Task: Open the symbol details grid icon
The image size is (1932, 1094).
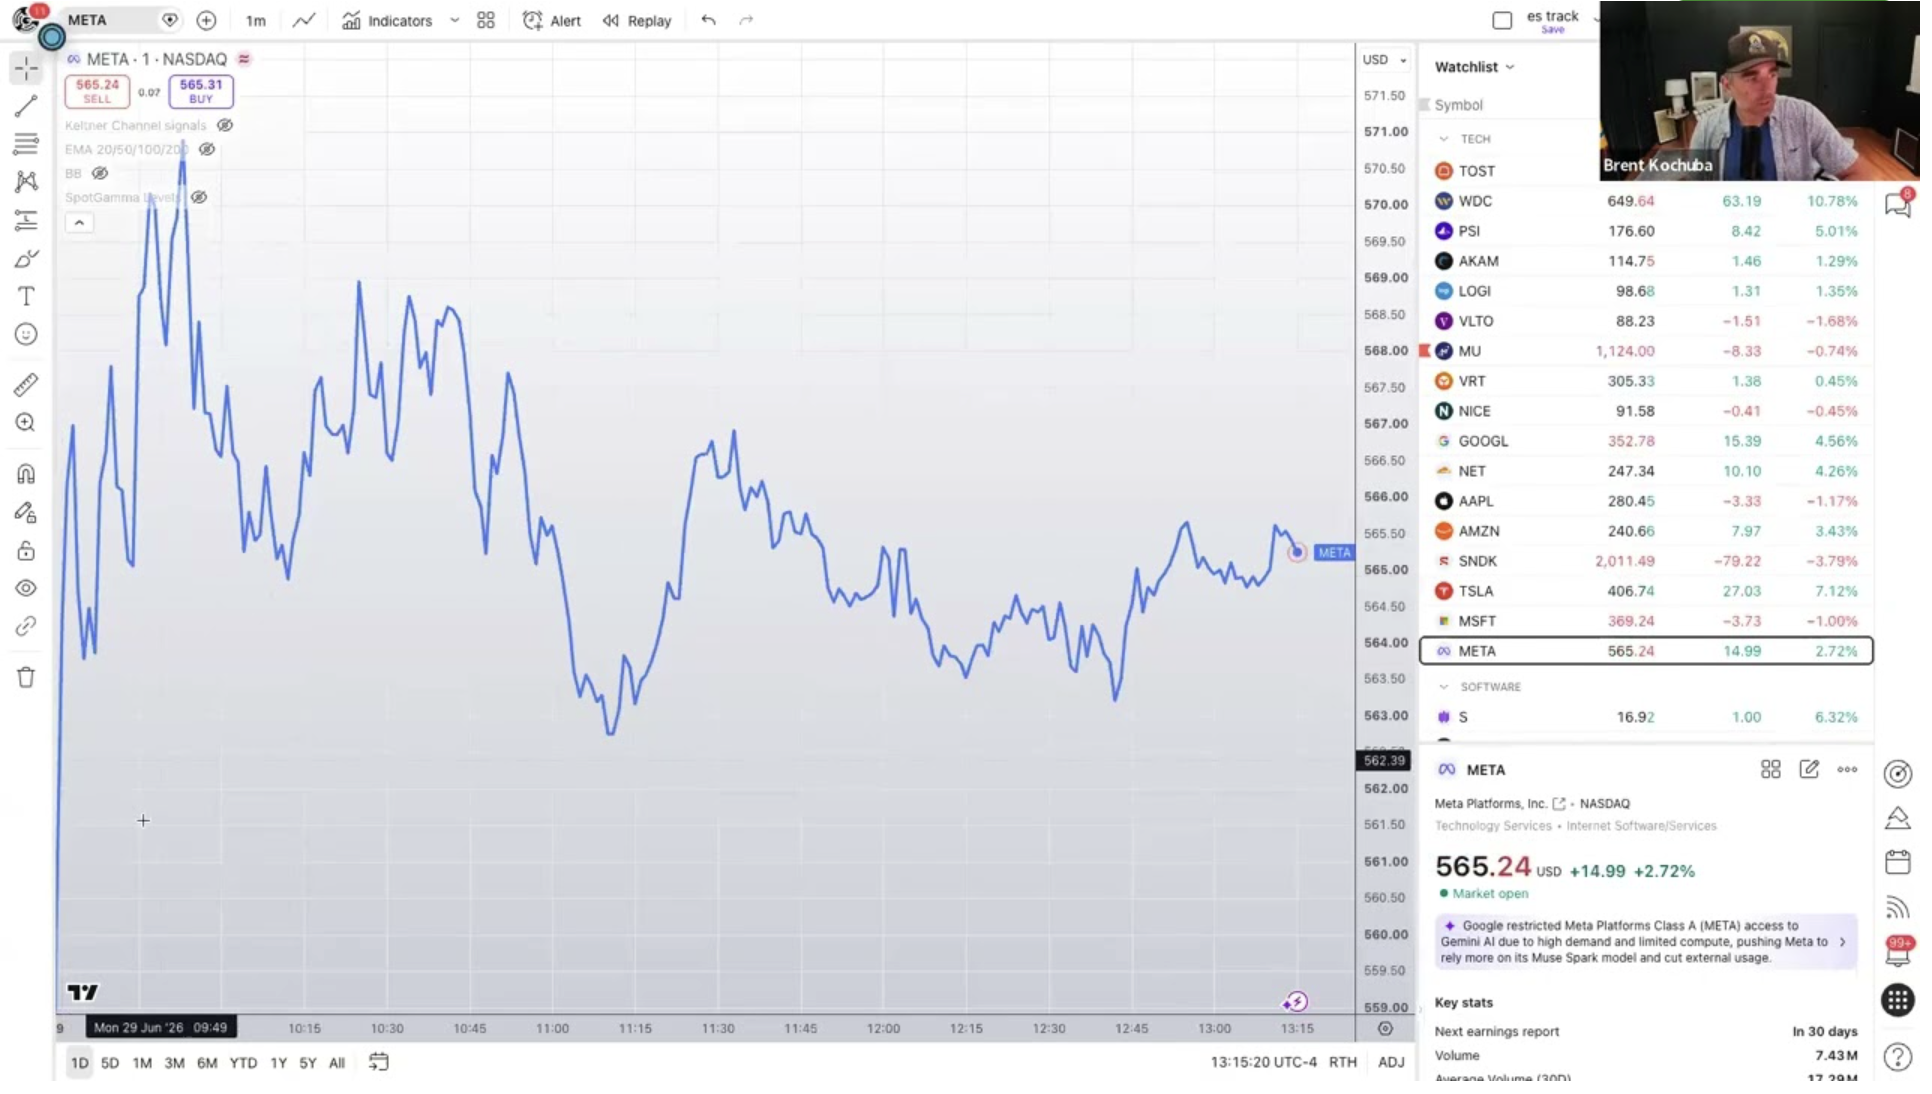Action: click(1771, 769)
